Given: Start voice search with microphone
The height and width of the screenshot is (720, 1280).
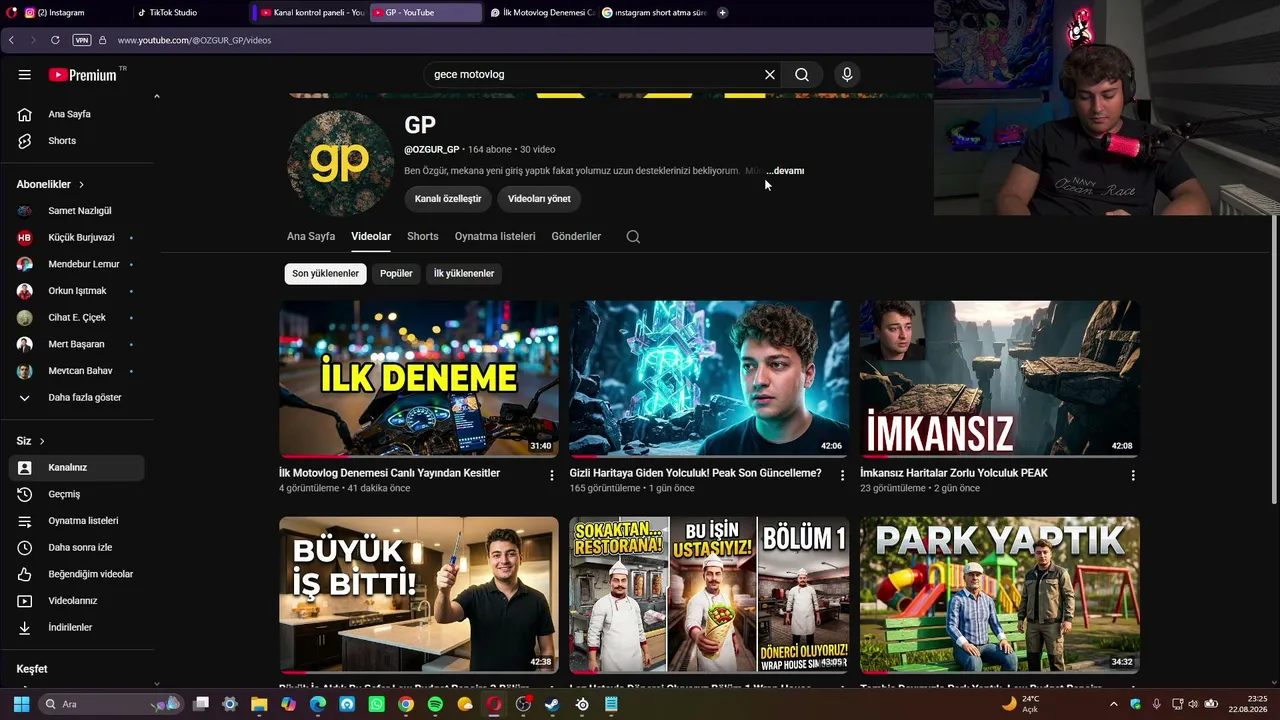Looking at the screenshot, I should click(x=847, y=75).
